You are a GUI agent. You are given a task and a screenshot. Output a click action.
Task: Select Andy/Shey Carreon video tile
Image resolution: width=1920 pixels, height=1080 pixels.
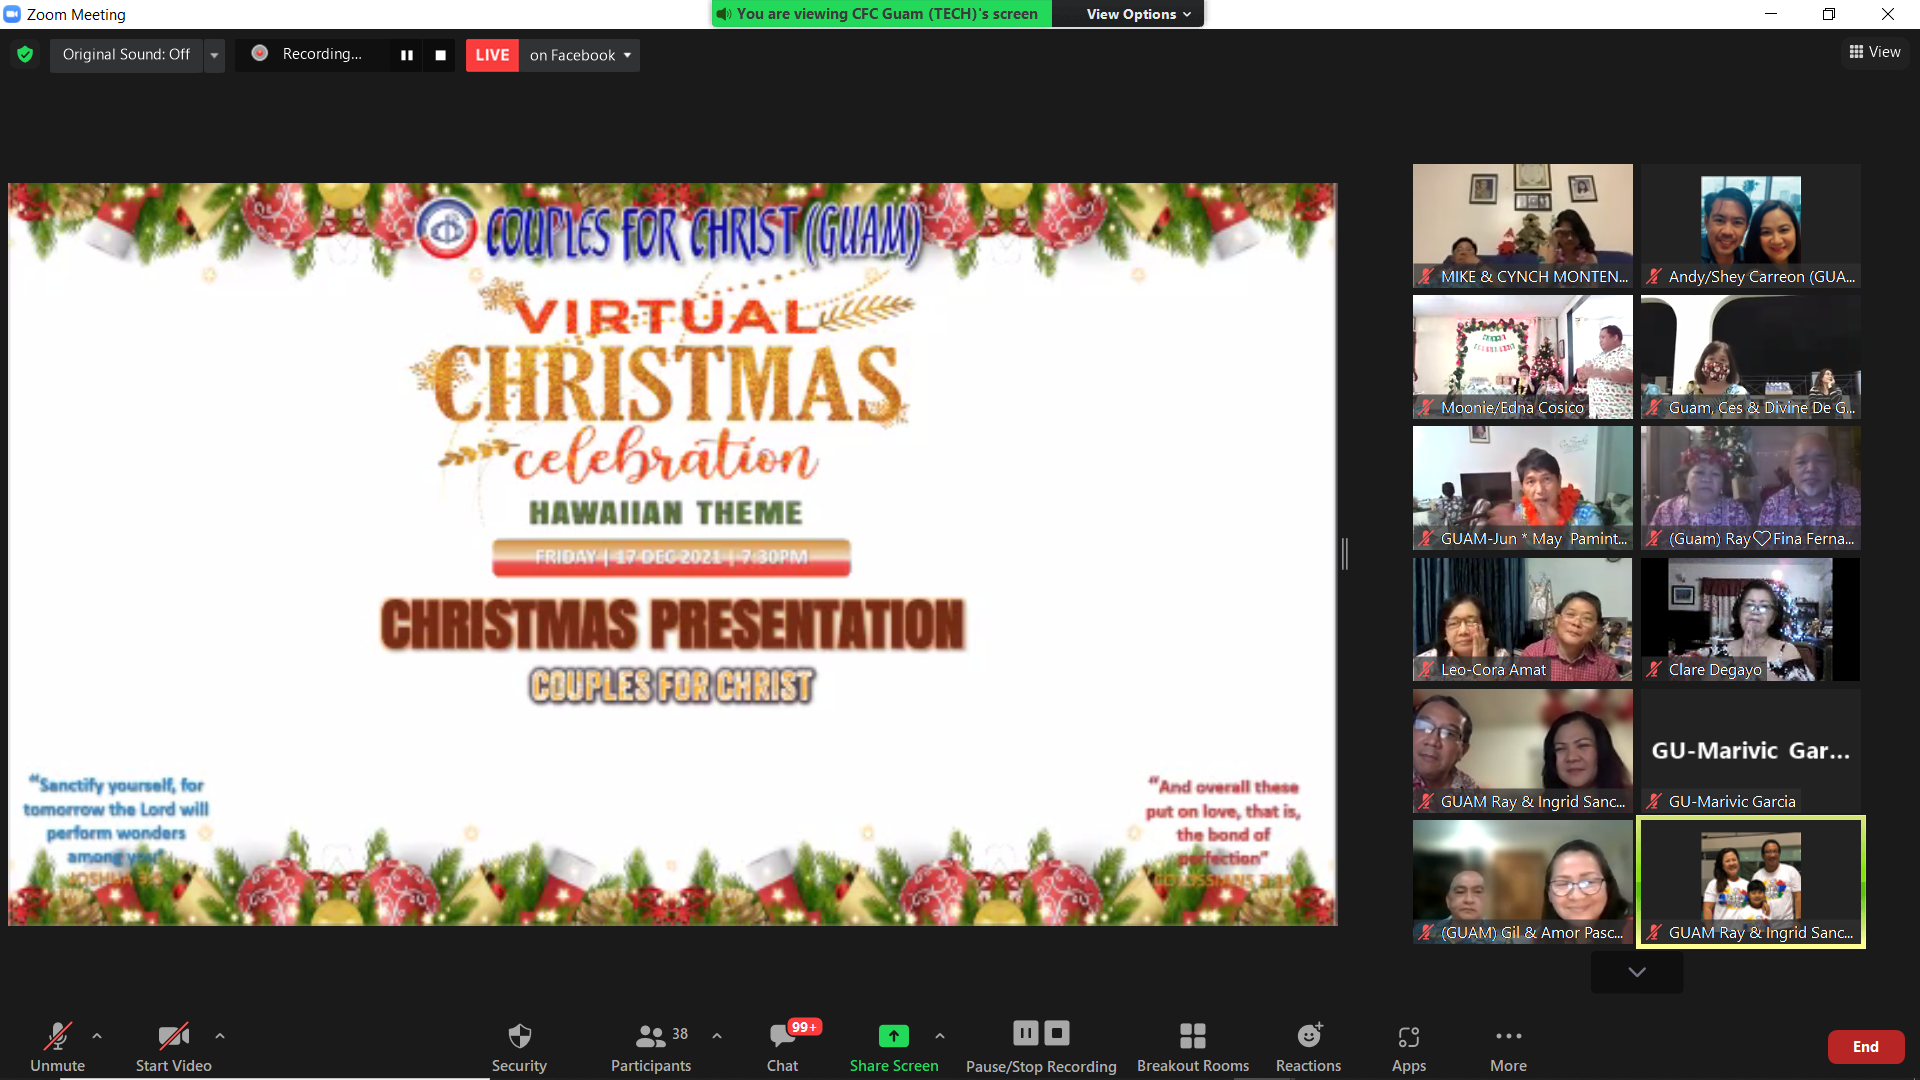(x=1750, y=226)
